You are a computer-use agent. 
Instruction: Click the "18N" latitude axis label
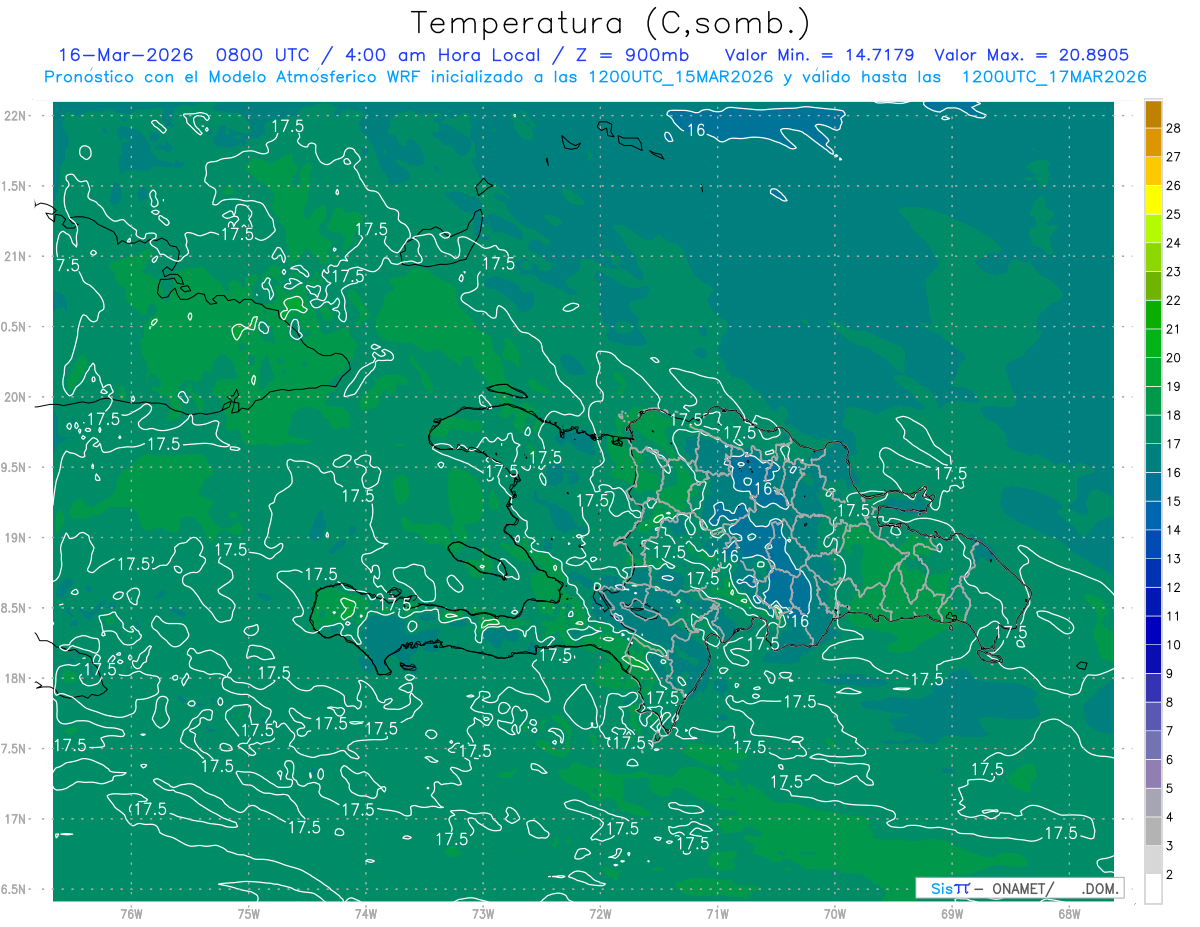pos(14,678)
